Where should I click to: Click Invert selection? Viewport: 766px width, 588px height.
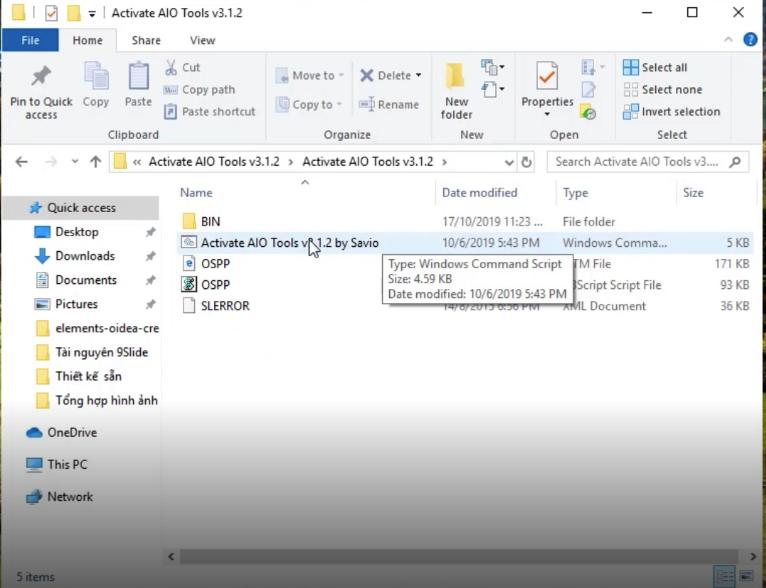(x=672, y=112)
